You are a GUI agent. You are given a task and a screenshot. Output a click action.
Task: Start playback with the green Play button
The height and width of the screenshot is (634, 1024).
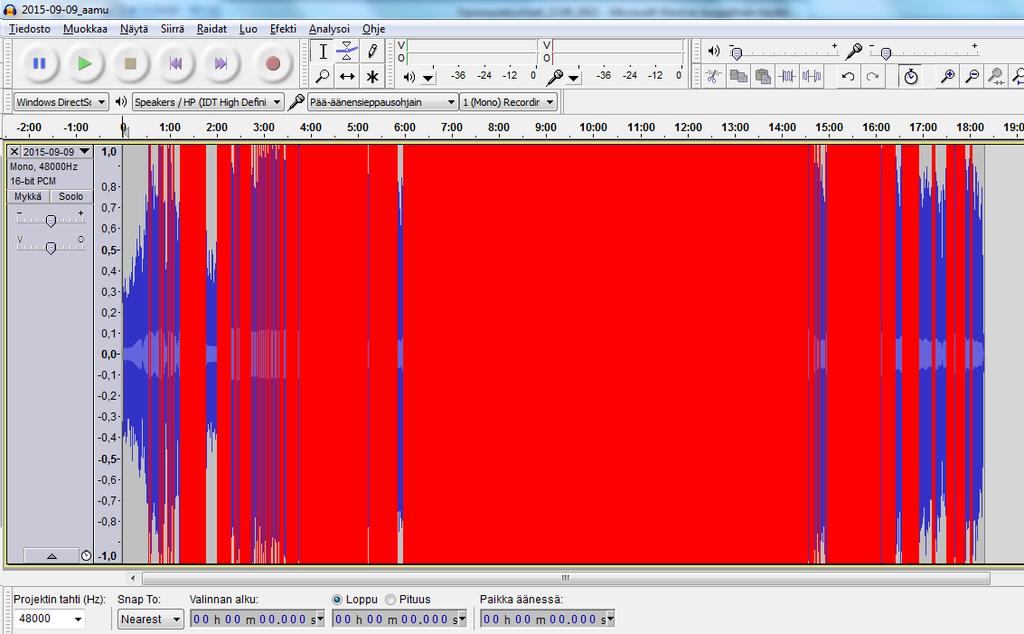(x=85, y=63)
